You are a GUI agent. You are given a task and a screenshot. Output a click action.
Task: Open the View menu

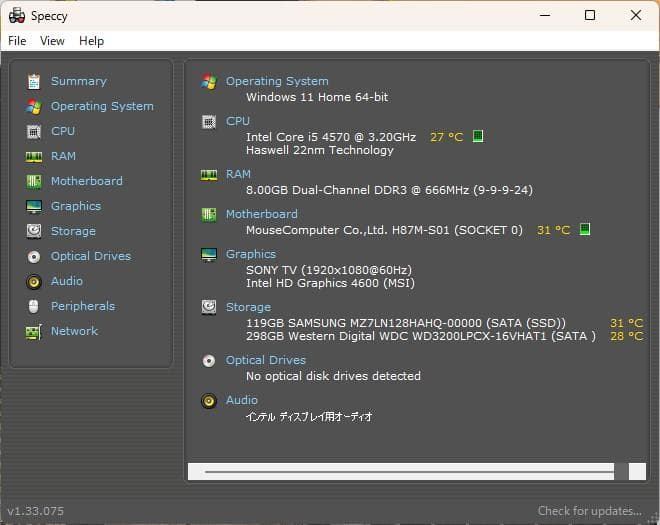52,41
